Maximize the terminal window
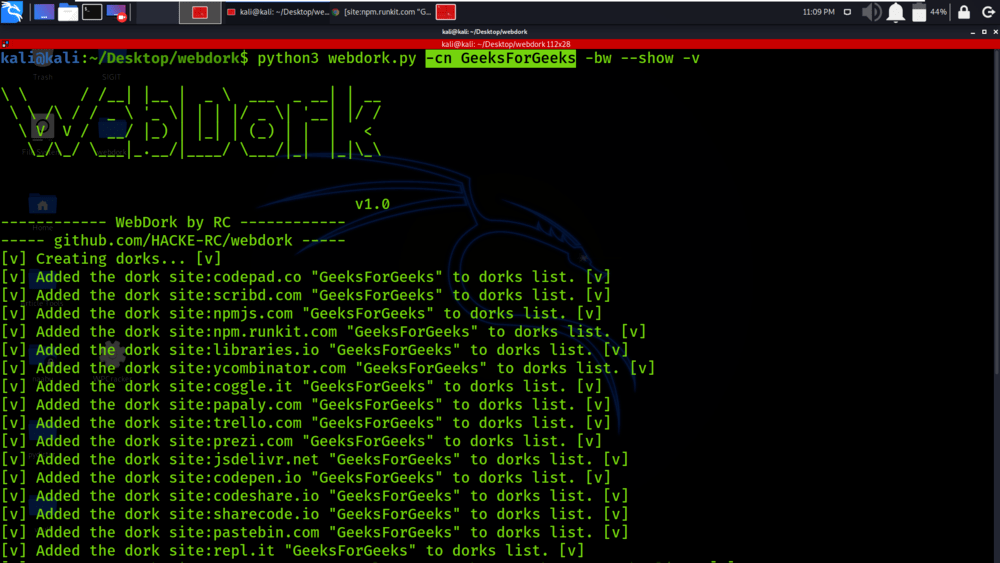This screenshot has height=563, width=1000. click(x=984, y=32)
